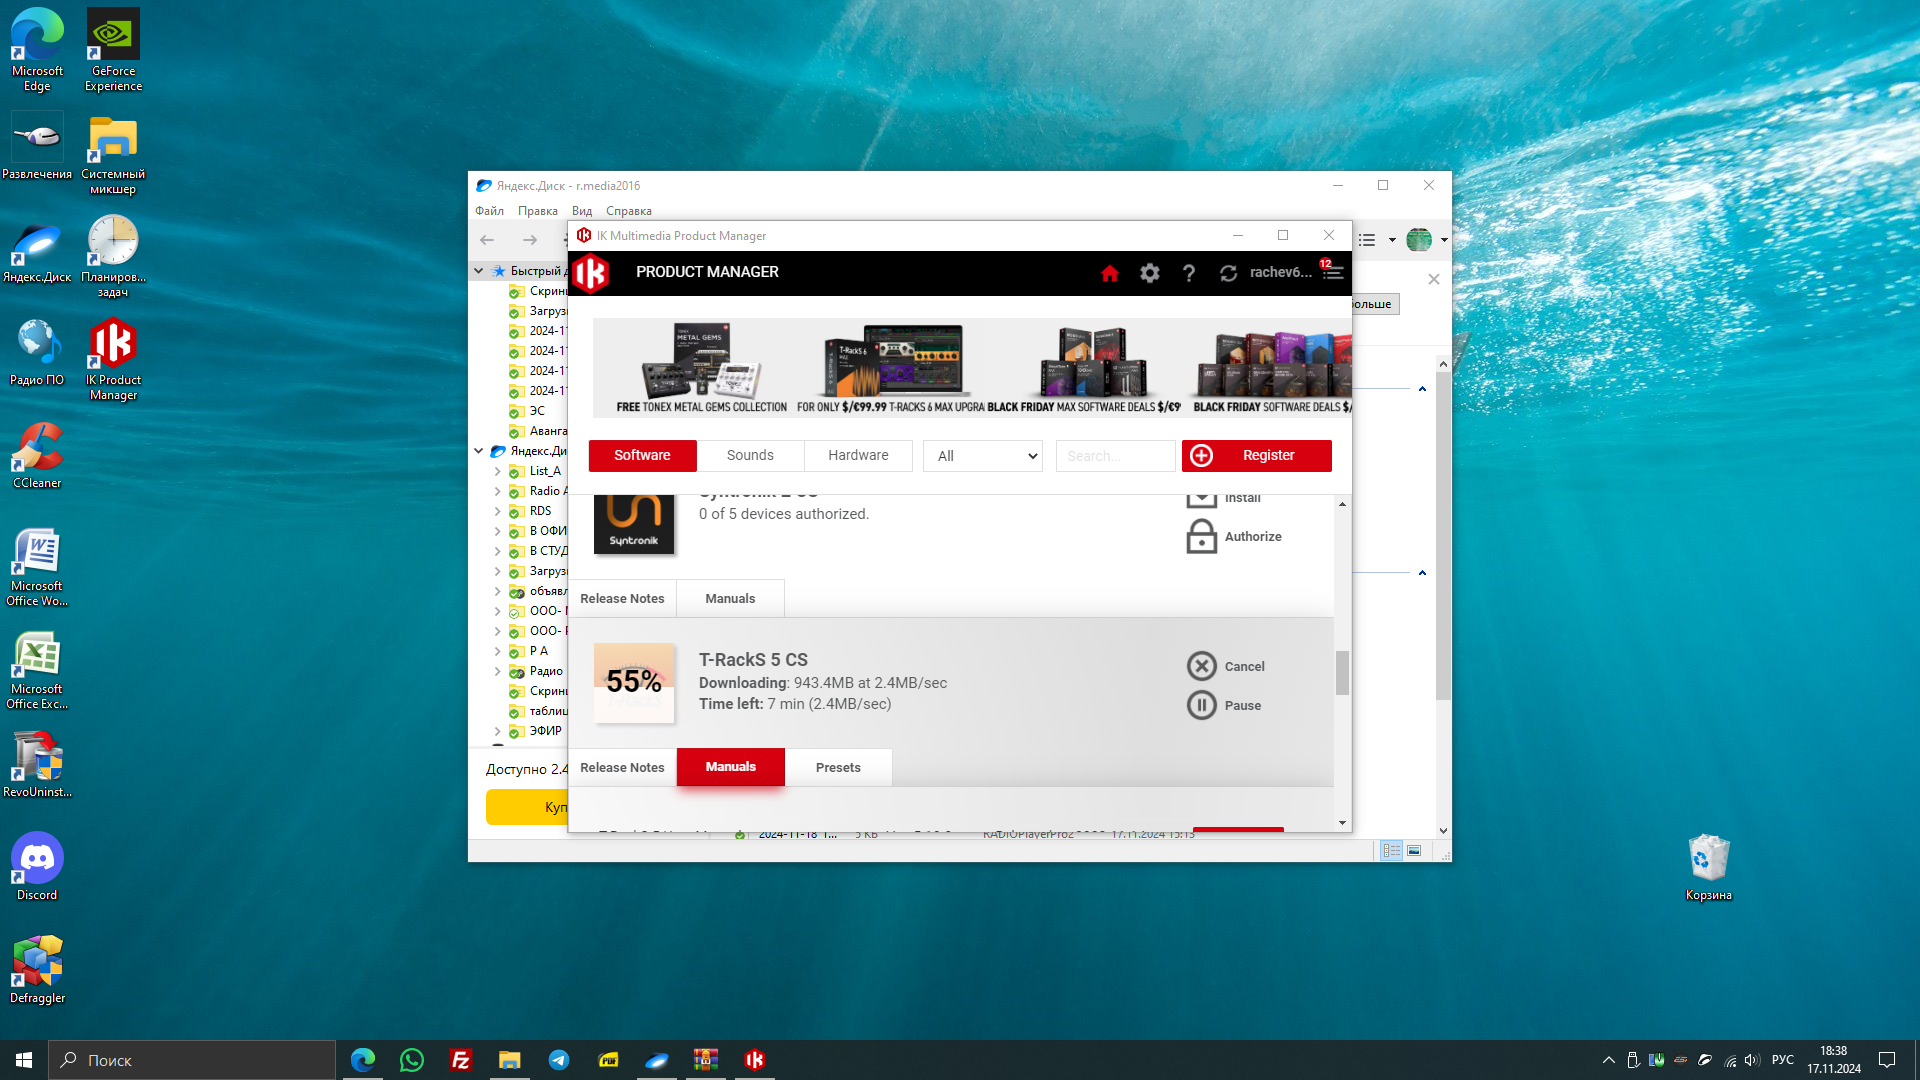Image resolution: width=1920 pixels, height=1080 pixels.
Task: Open the help question mark icon
Action: (x=1189, y=273)
